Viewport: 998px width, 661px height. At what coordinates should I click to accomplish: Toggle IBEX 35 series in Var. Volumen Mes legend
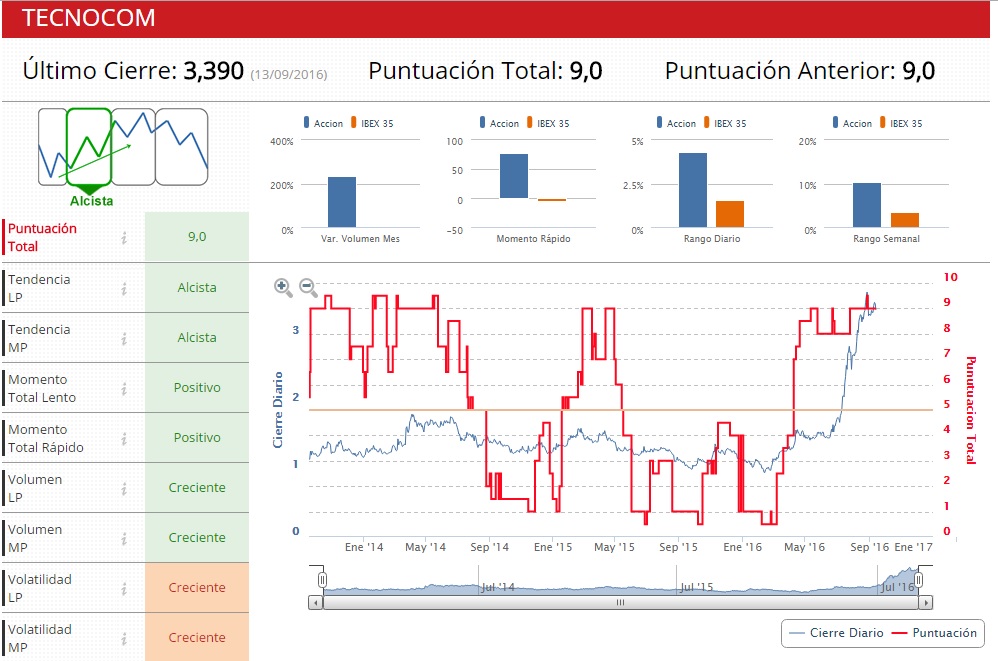[372, 123]
